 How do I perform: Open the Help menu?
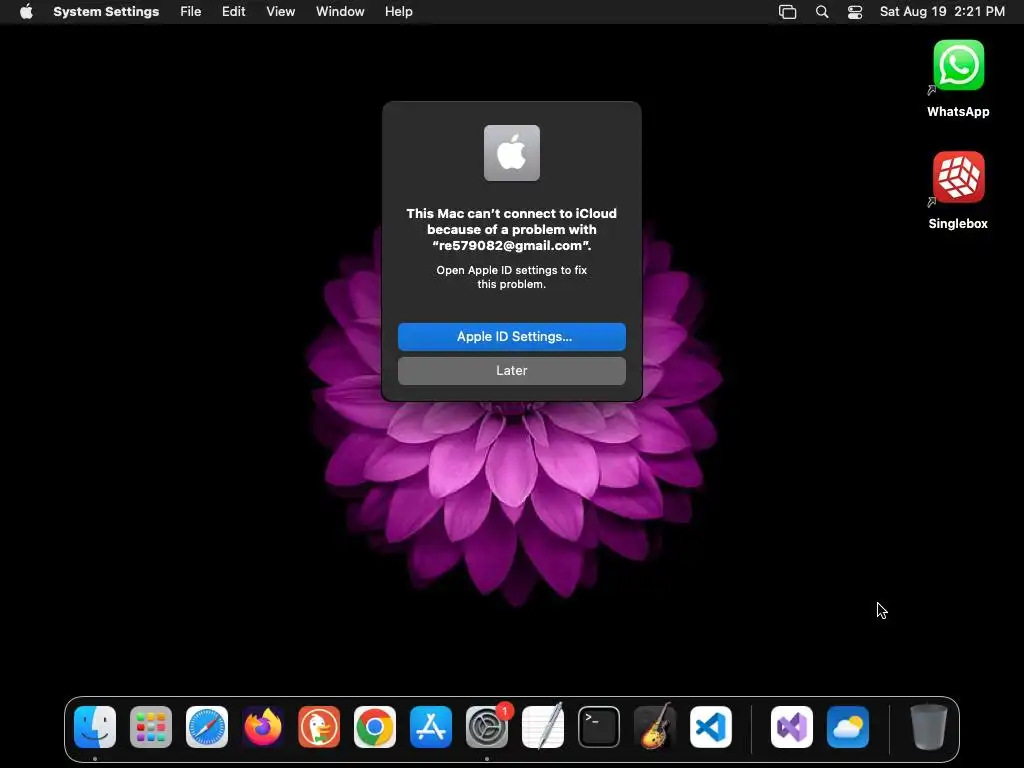[398, 12]
